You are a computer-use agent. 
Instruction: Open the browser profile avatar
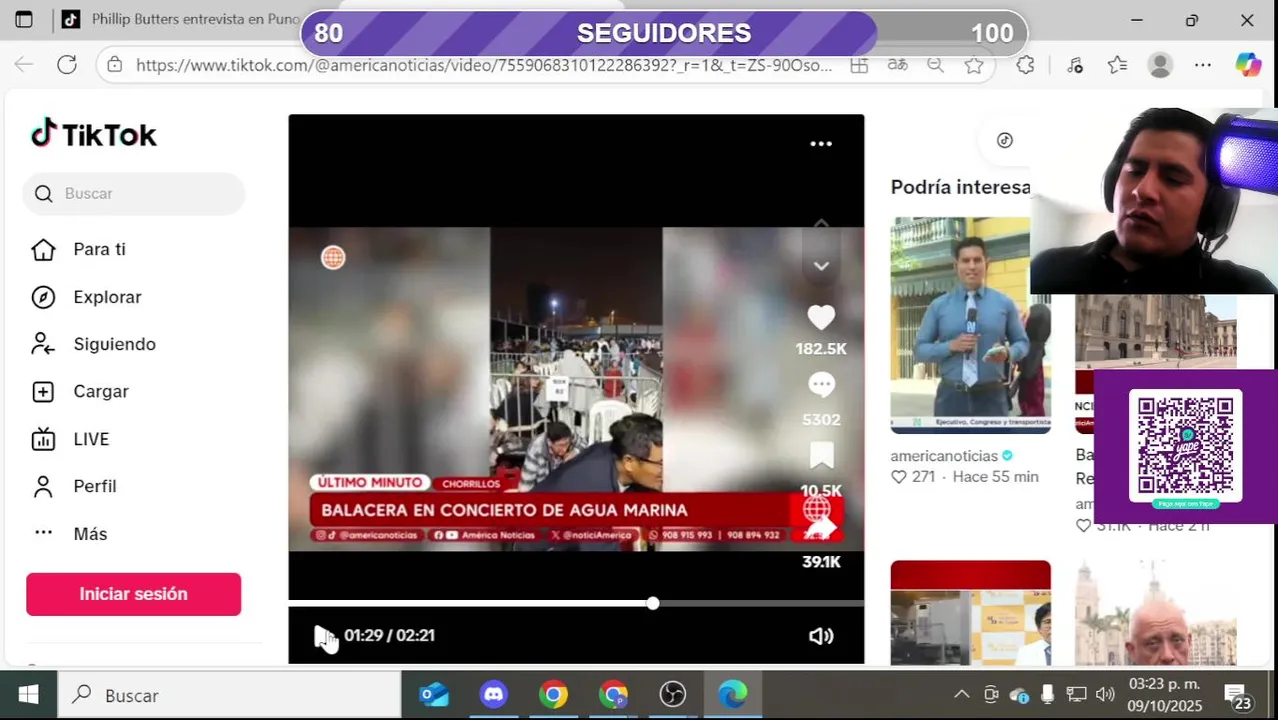click(x=1160, y=65)
